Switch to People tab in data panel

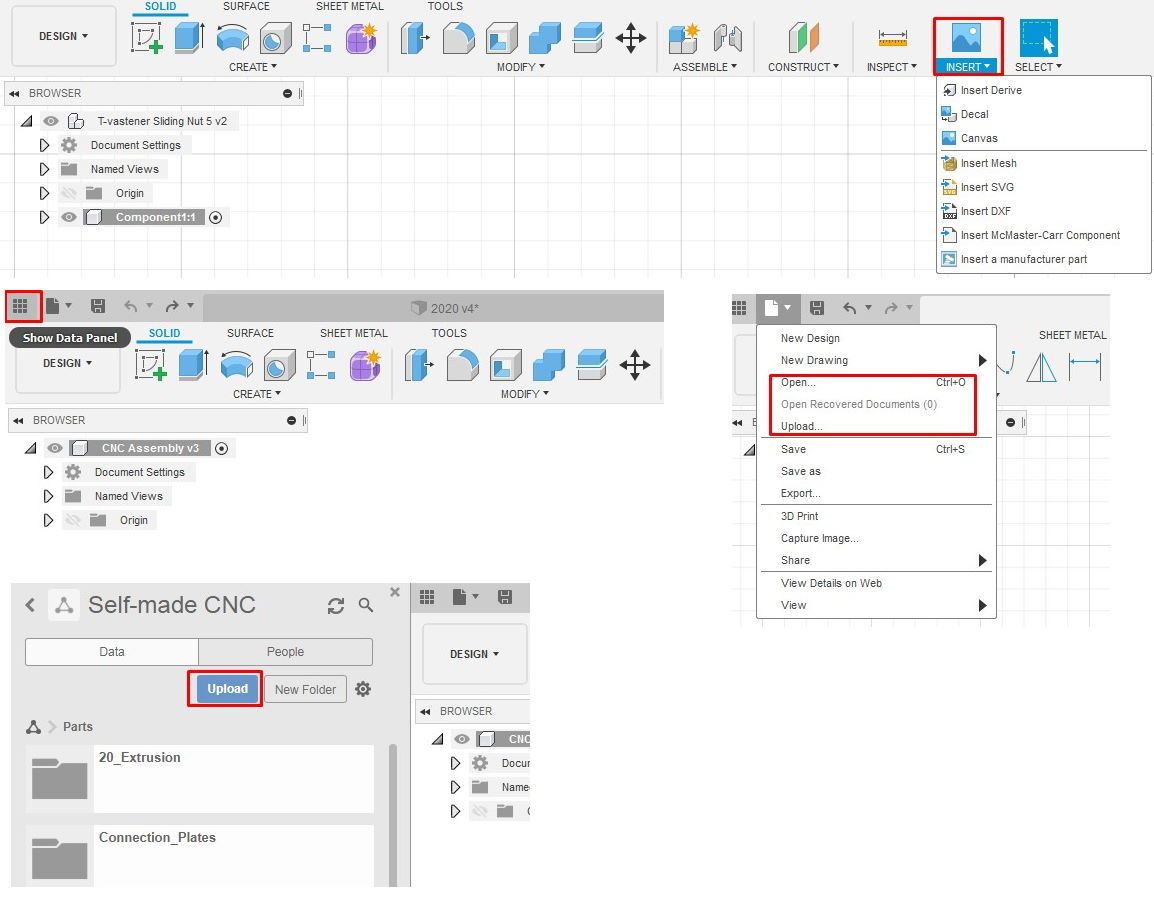(286, 652)
